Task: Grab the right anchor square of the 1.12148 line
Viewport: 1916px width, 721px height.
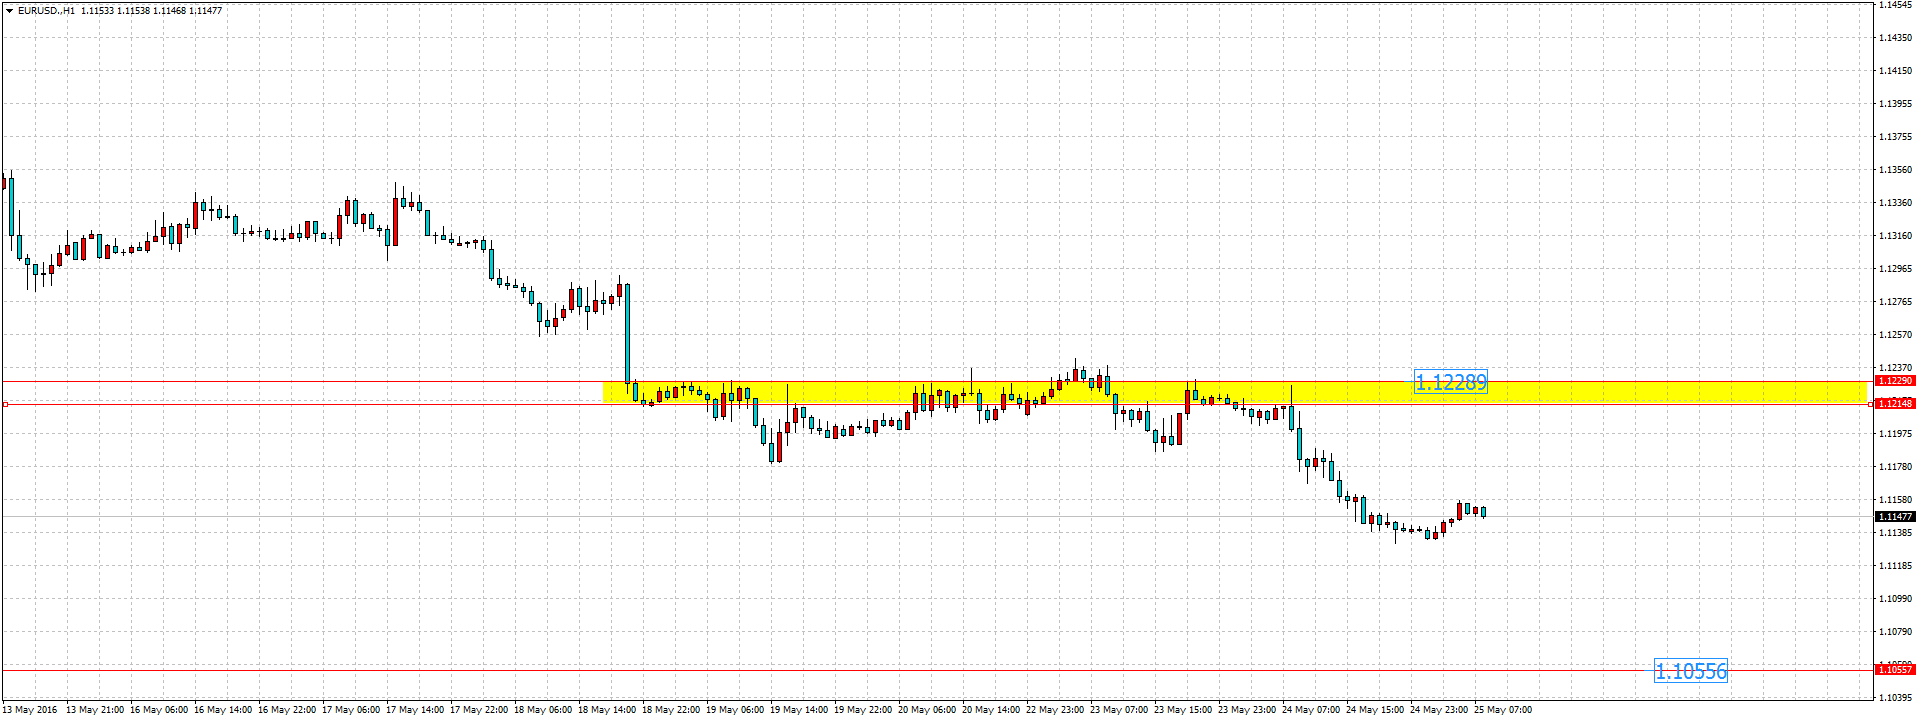Action: coord(1870,404)
